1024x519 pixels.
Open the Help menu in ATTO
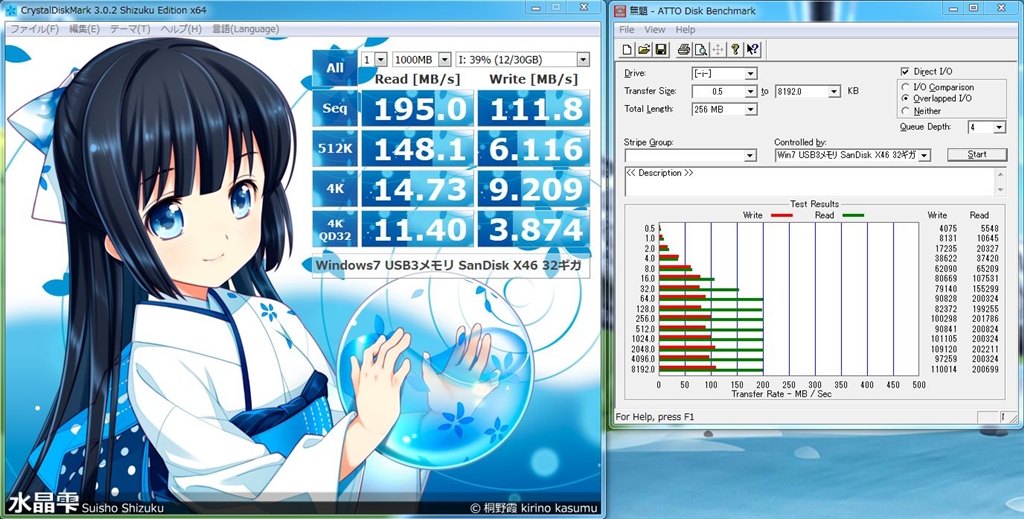click(x=685, y=29)
